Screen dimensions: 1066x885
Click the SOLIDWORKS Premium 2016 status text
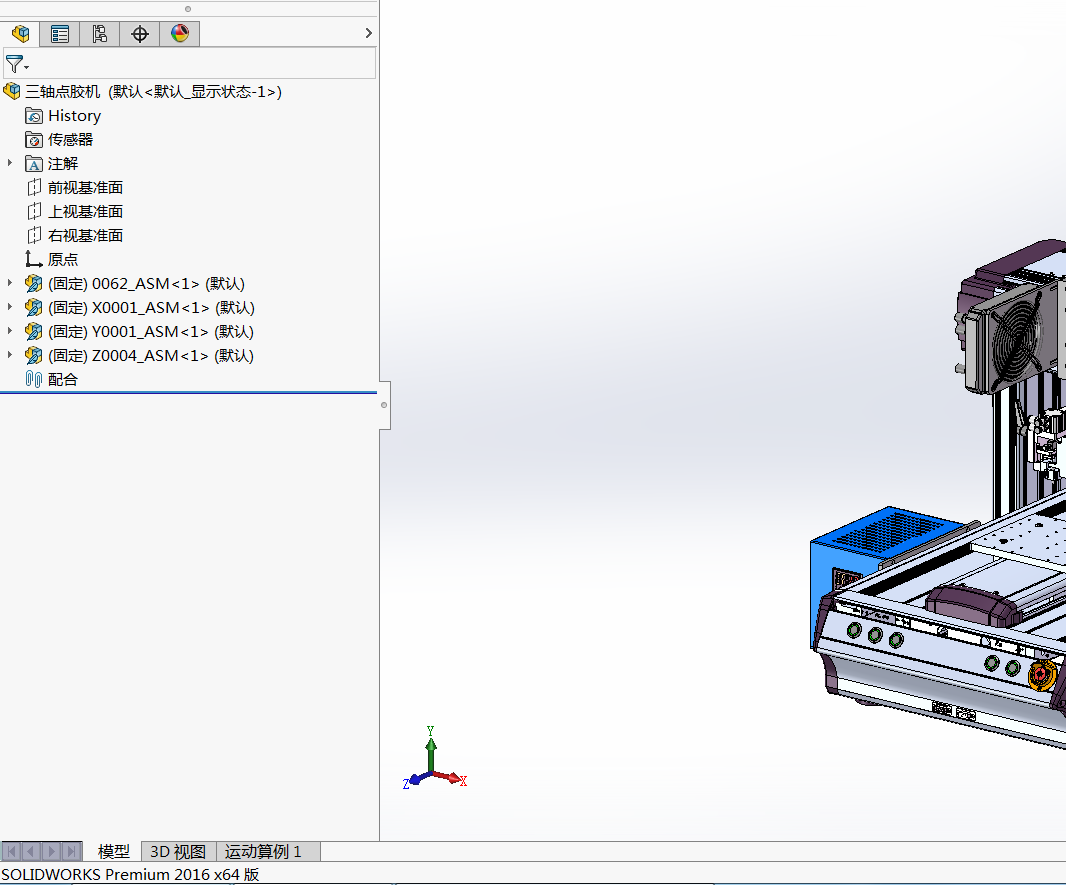(131, 874)
